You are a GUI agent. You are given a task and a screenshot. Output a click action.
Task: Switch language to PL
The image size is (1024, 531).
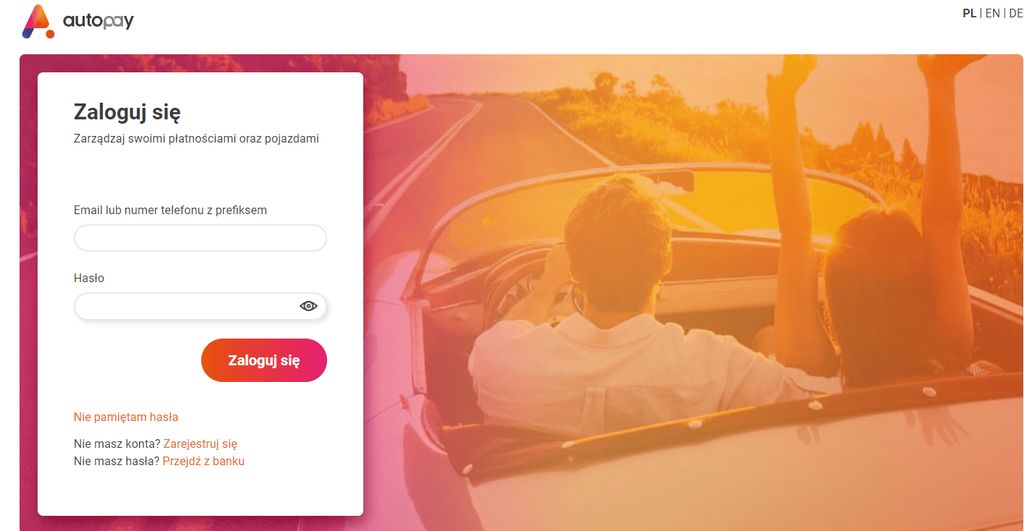pos(969,13)
